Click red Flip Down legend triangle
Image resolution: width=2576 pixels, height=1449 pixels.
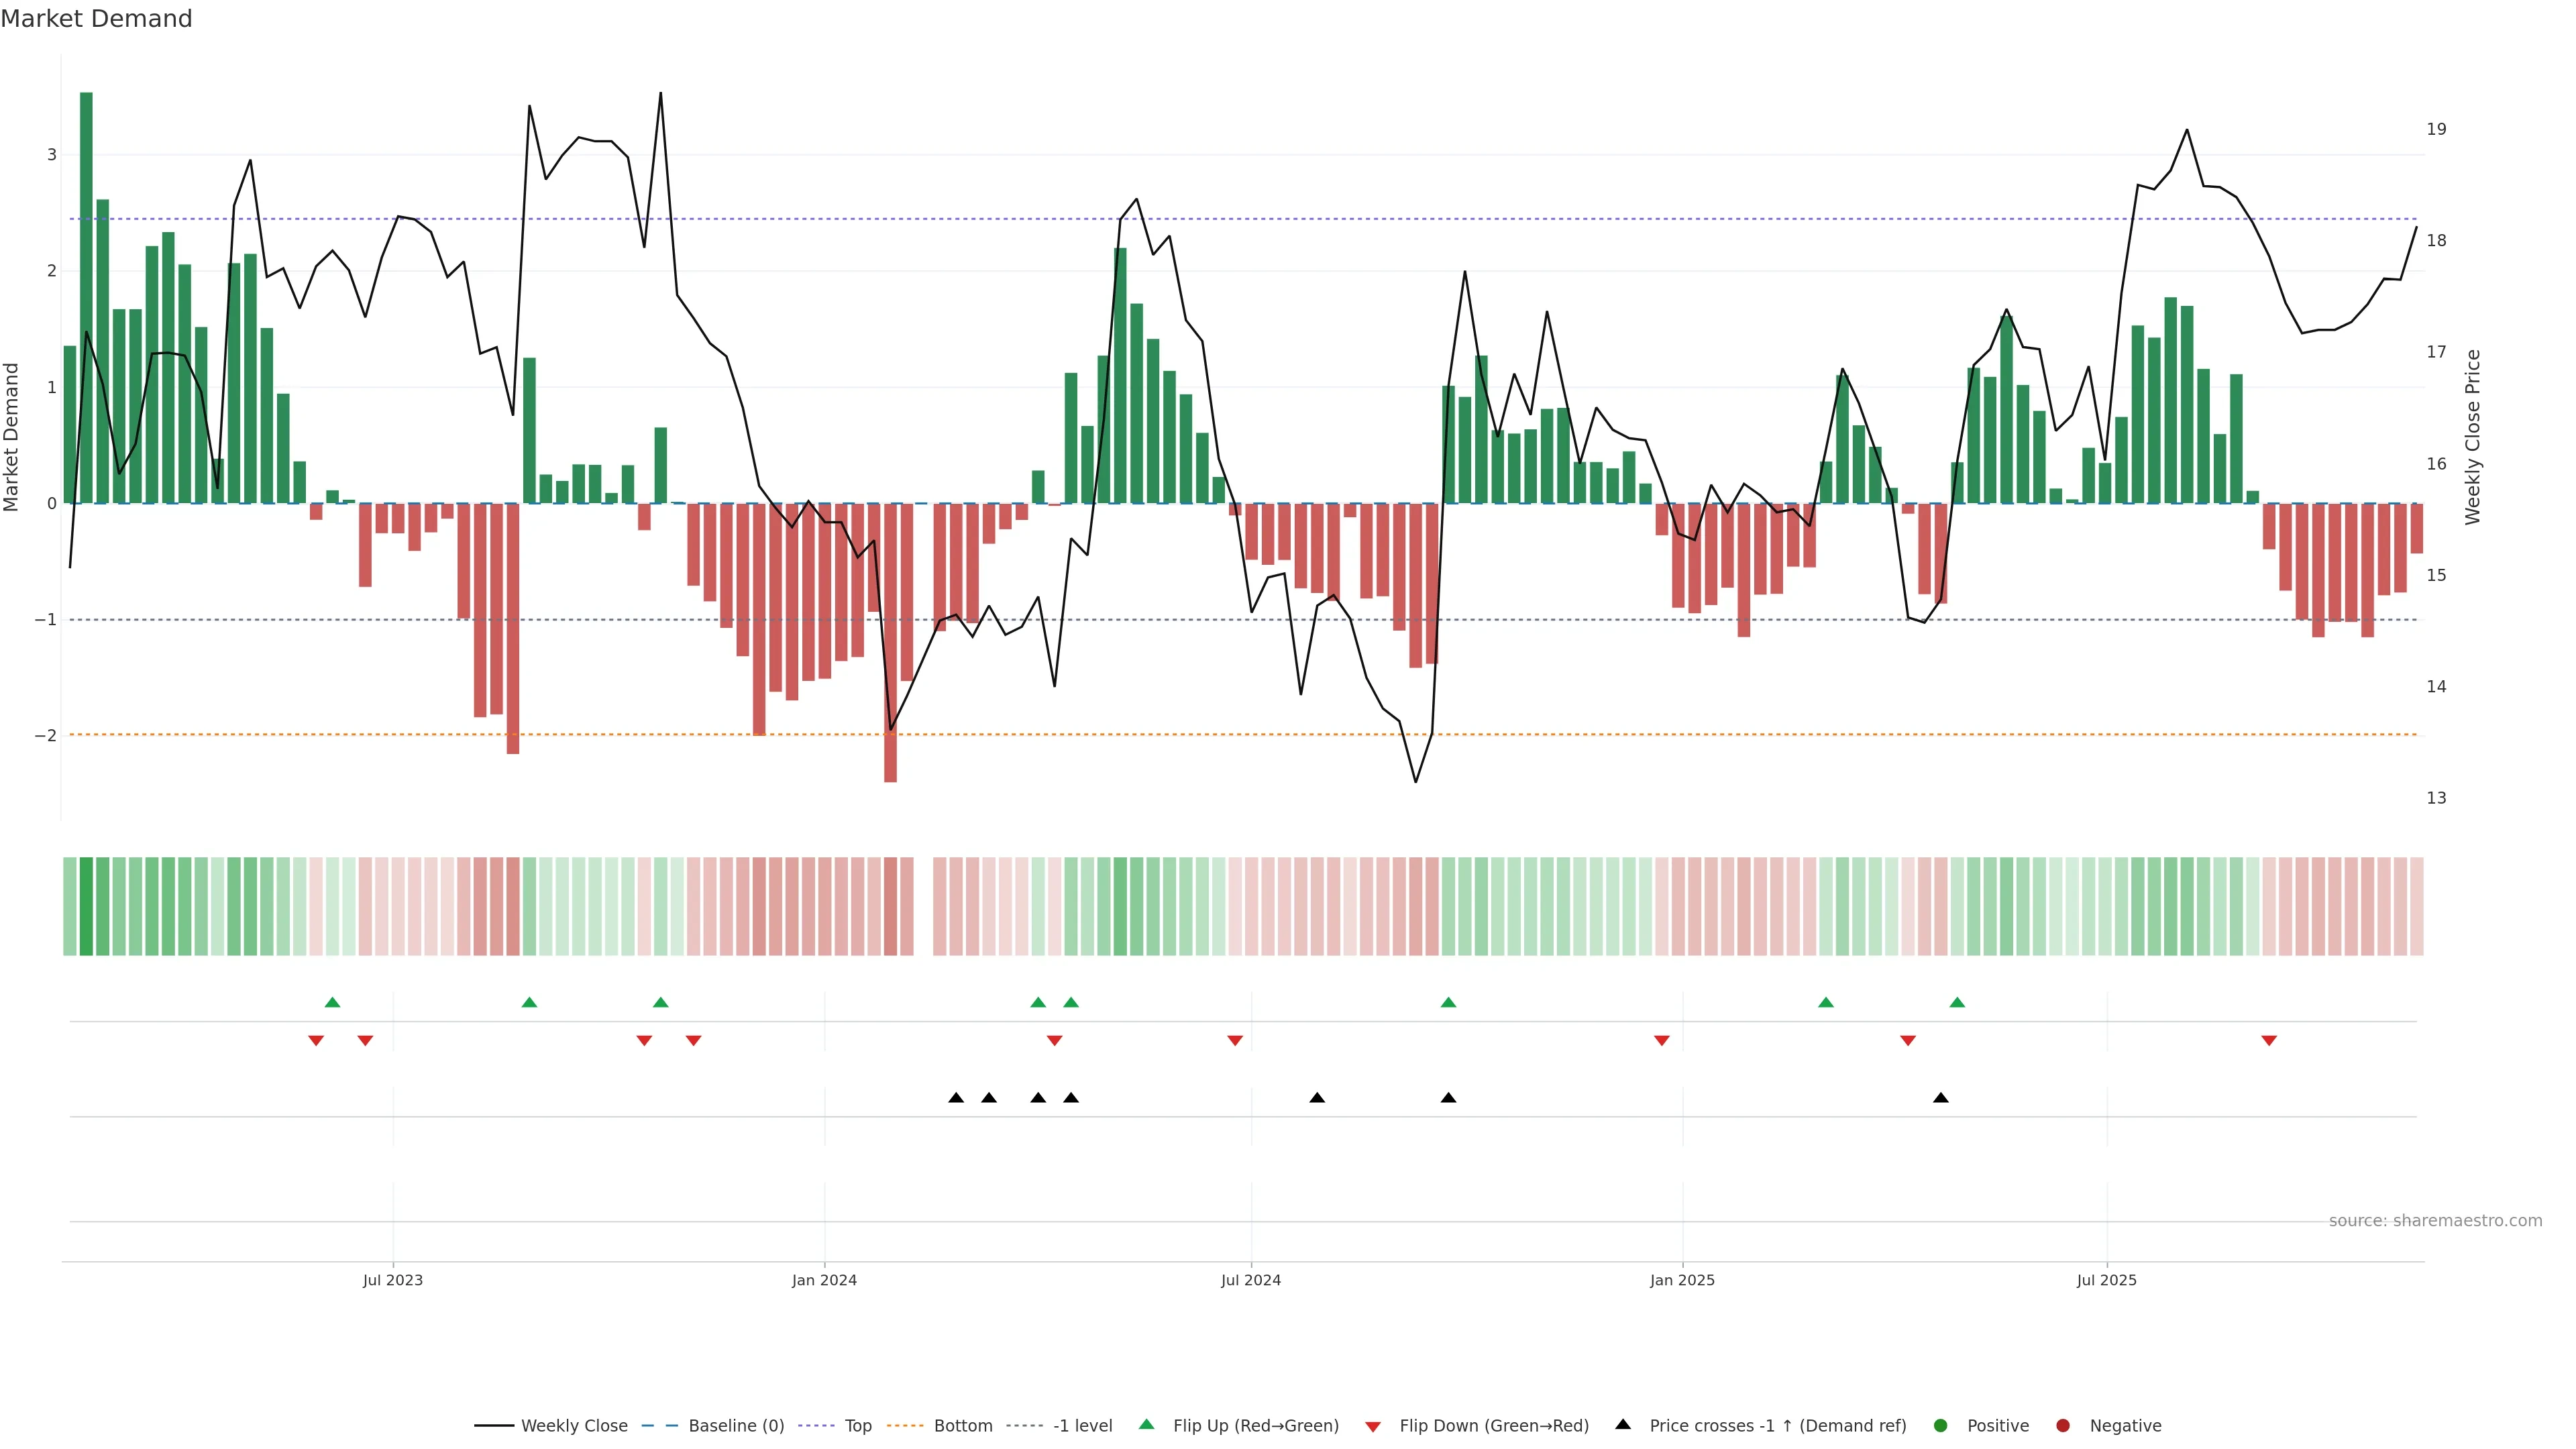(x=1373, y=1427)
